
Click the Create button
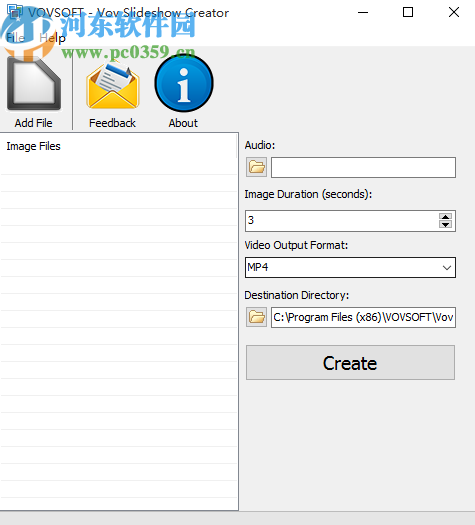(350, 363)
